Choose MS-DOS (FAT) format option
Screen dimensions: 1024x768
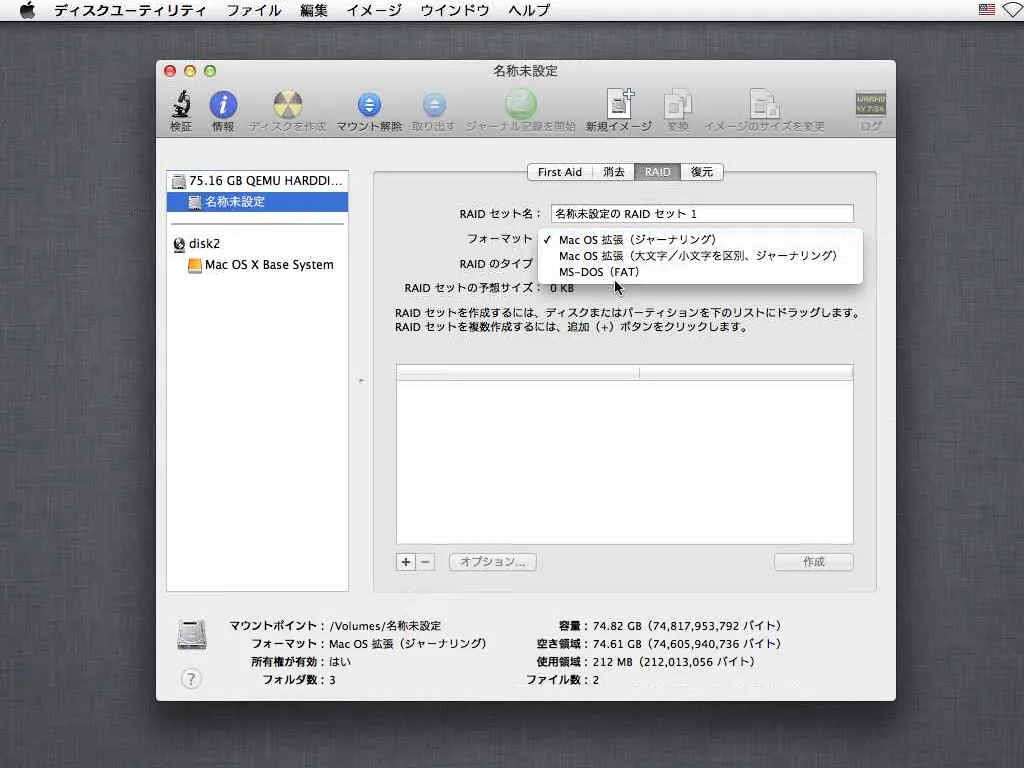coord(700,272)
